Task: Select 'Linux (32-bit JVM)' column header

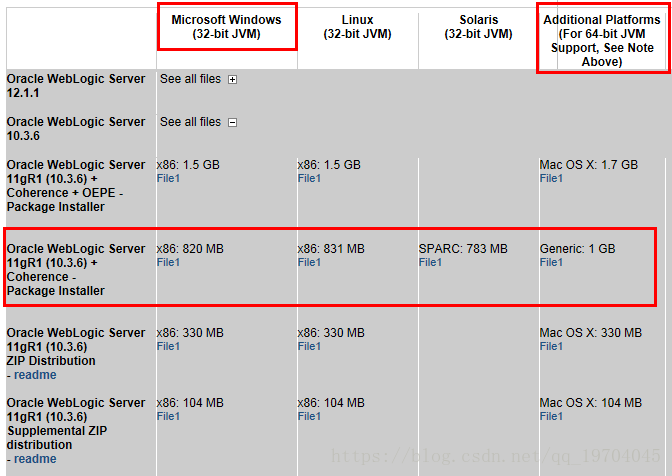Action: [x=357, y=27]
